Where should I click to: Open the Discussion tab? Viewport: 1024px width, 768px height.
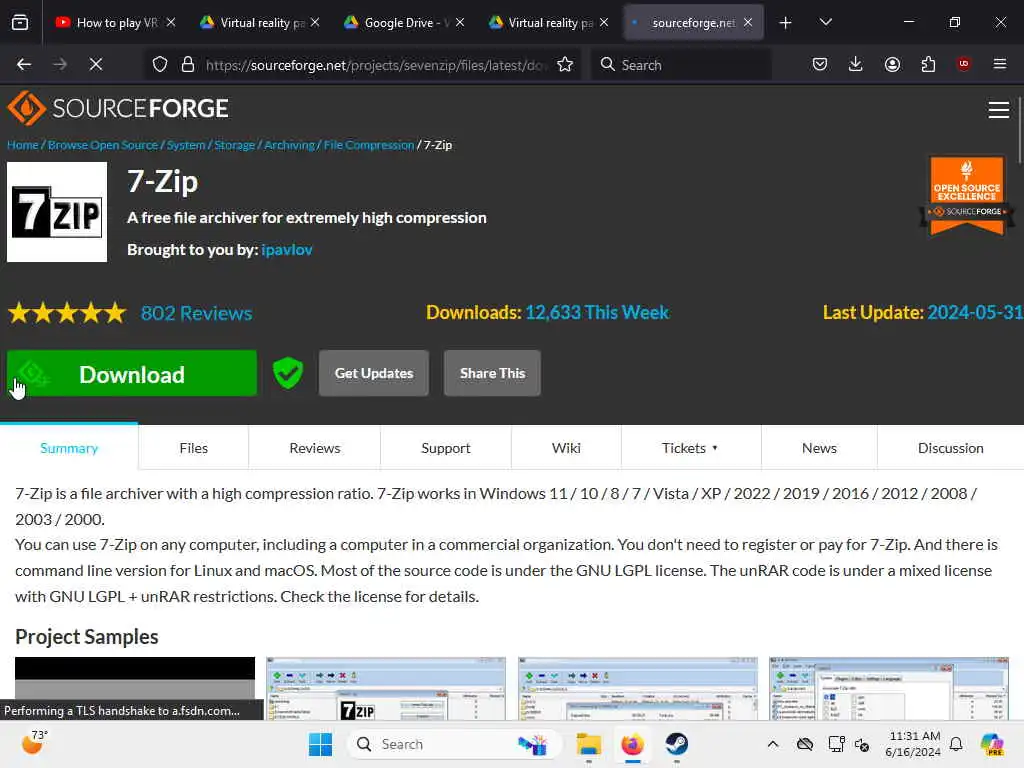pos(950,448)
